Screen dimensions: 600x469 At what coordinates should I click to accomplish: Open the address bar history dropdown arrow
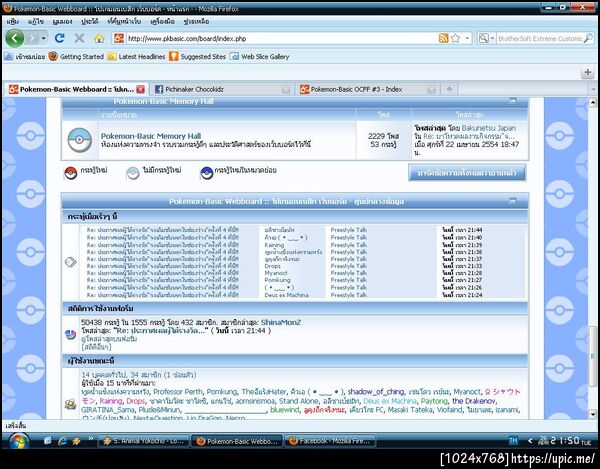tap(467, 38)
